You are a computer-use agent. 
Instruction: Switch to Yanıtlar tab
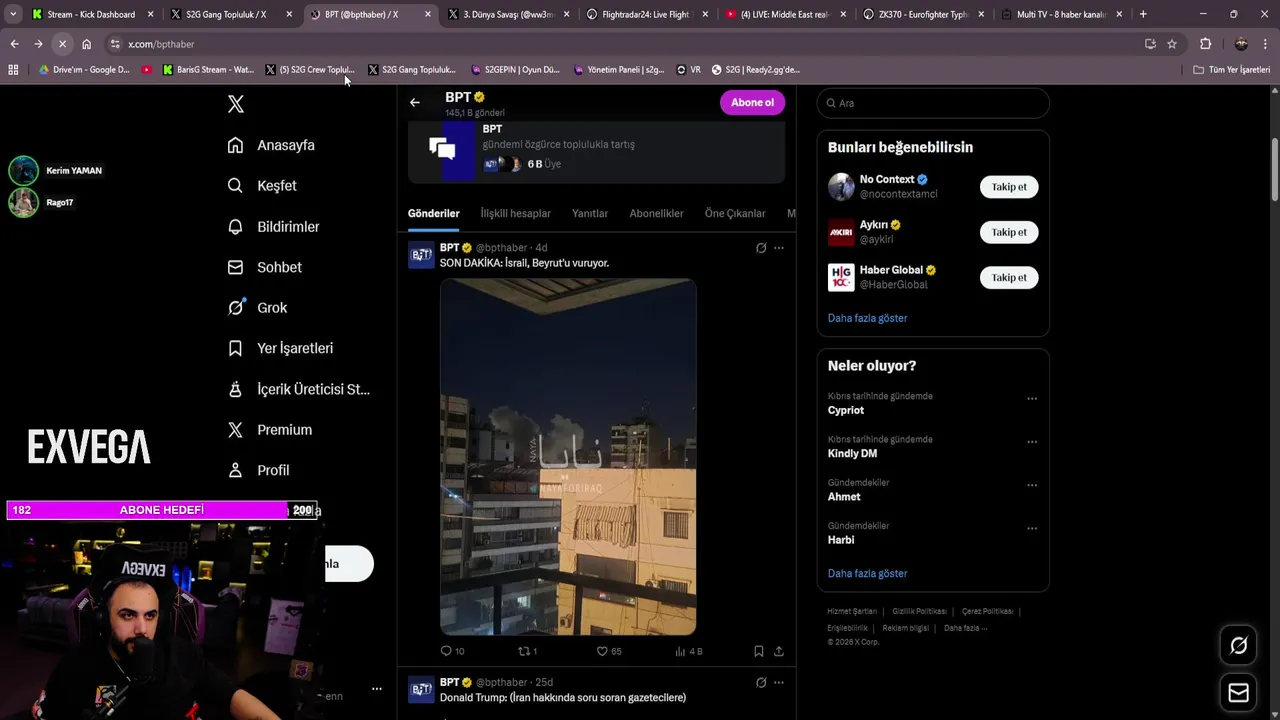590,213
